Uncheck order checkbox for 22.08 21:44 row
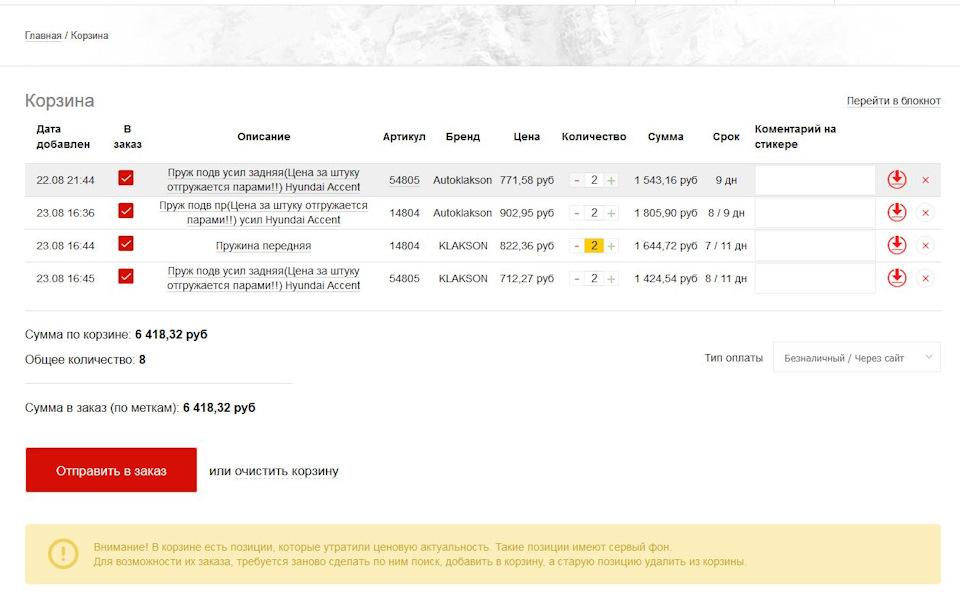960x595 pixels. pyautogui.click(x=126, y=178)
